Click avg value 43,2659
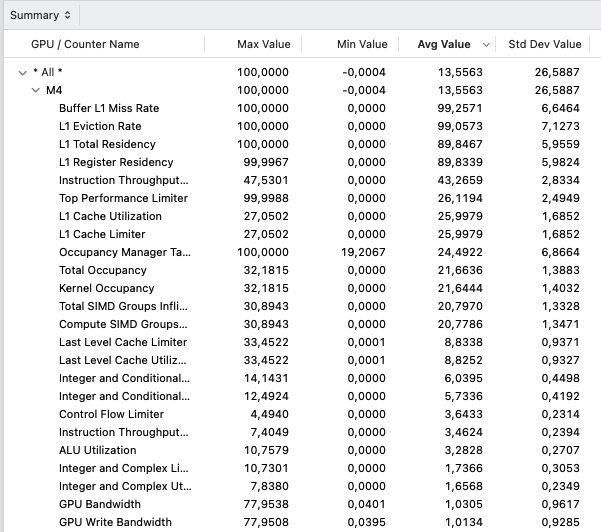This screenshot has width=601, height=532. pyautogui.click(x=460, y=181)
